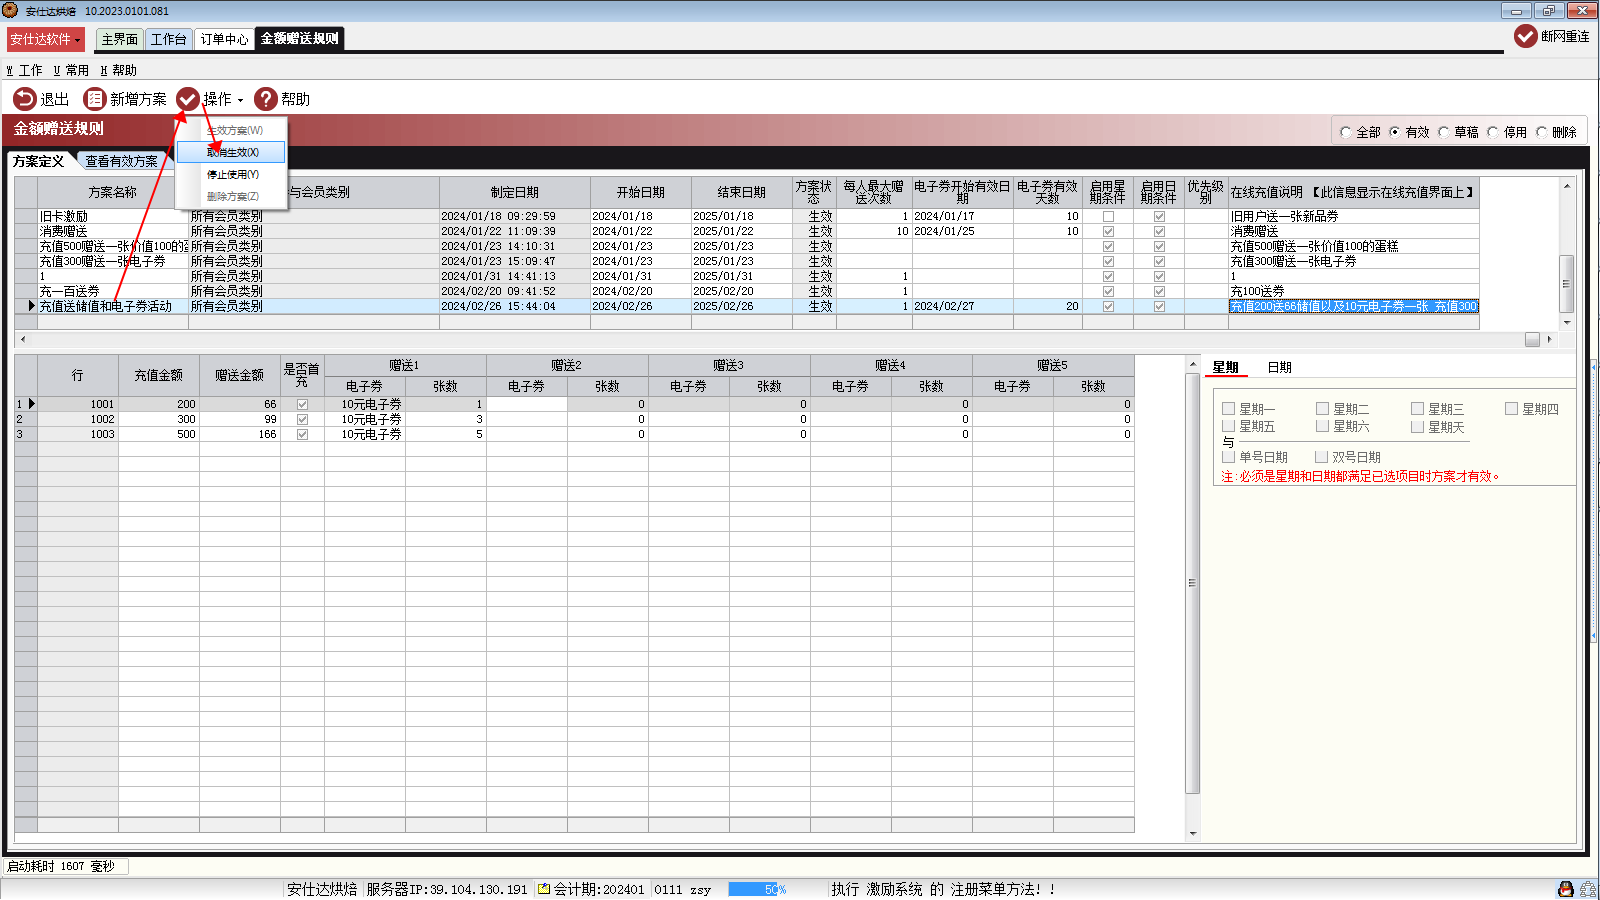Check the 星期天 checkbox
The image size is (1600, 900).
pos(1418,427)
